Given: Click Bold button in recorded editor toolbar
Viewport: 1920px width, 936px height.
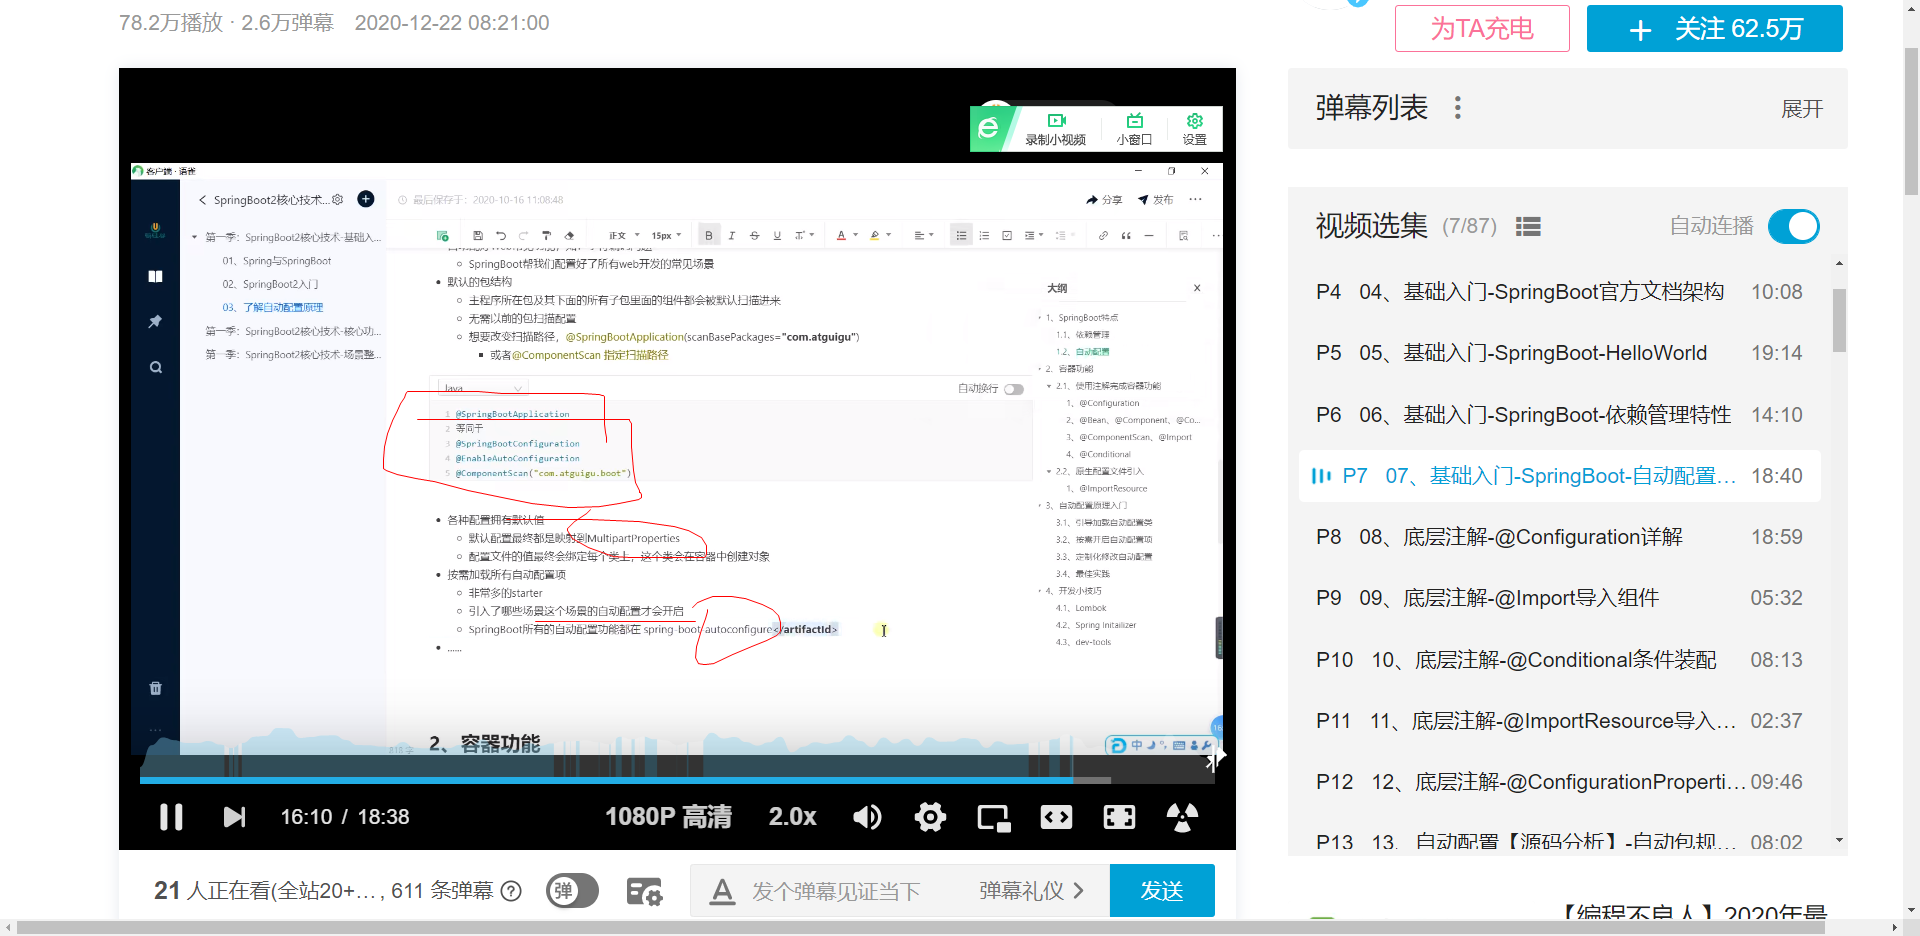Looking at the screenshot, I should tap(709, 236).
